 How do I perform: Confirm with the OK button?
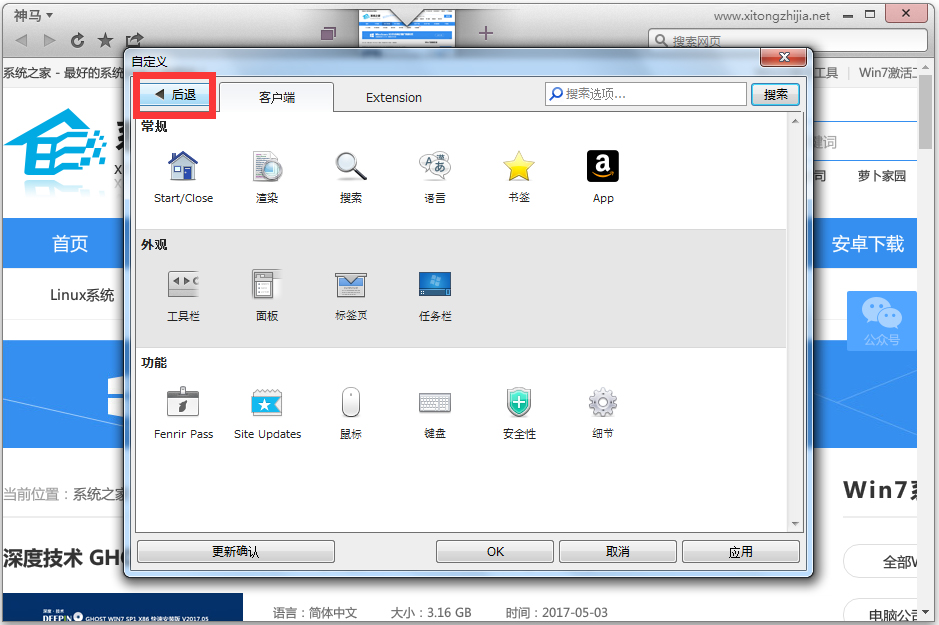(495, 551)
